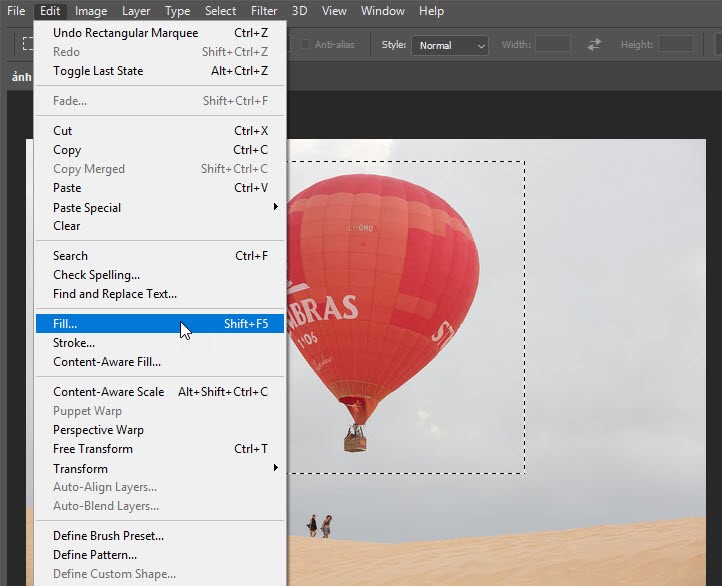Select Paste from Edit menu
The image size is (722, 586).
click(x=160, y=188)
